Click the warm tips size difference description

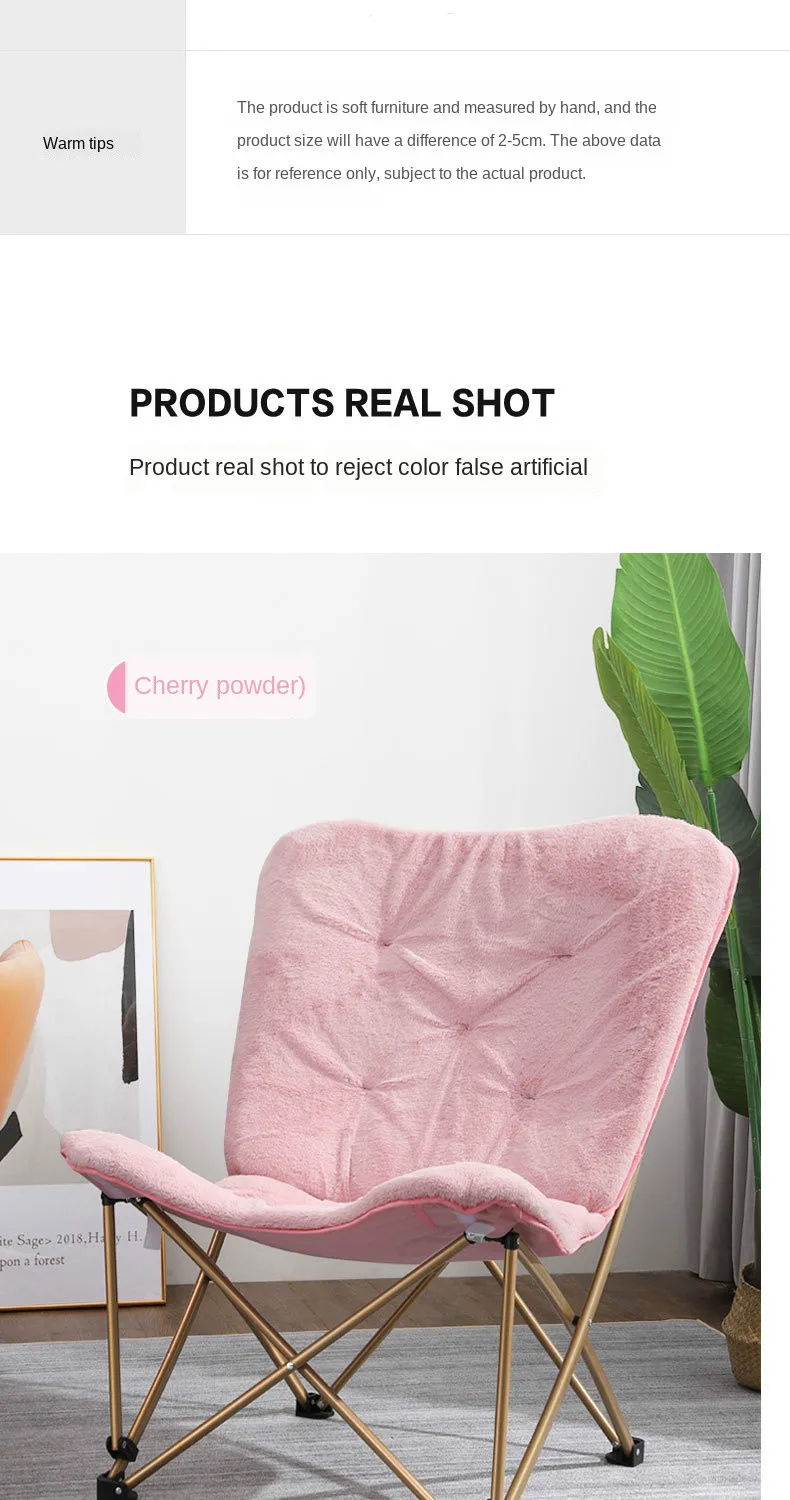click(449, 140)
